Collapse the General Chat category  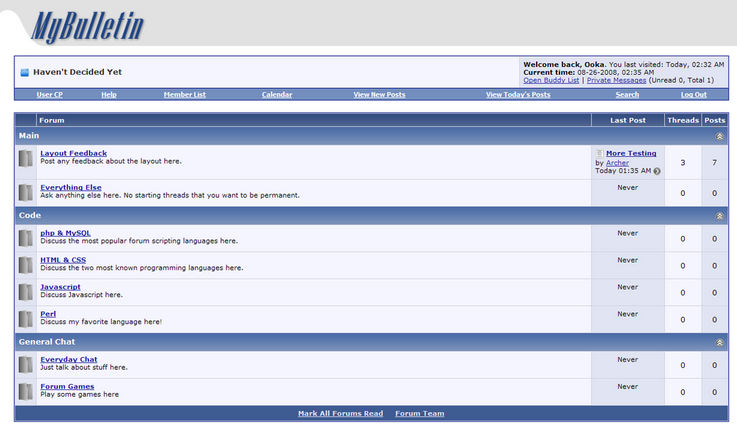(718, 342)
